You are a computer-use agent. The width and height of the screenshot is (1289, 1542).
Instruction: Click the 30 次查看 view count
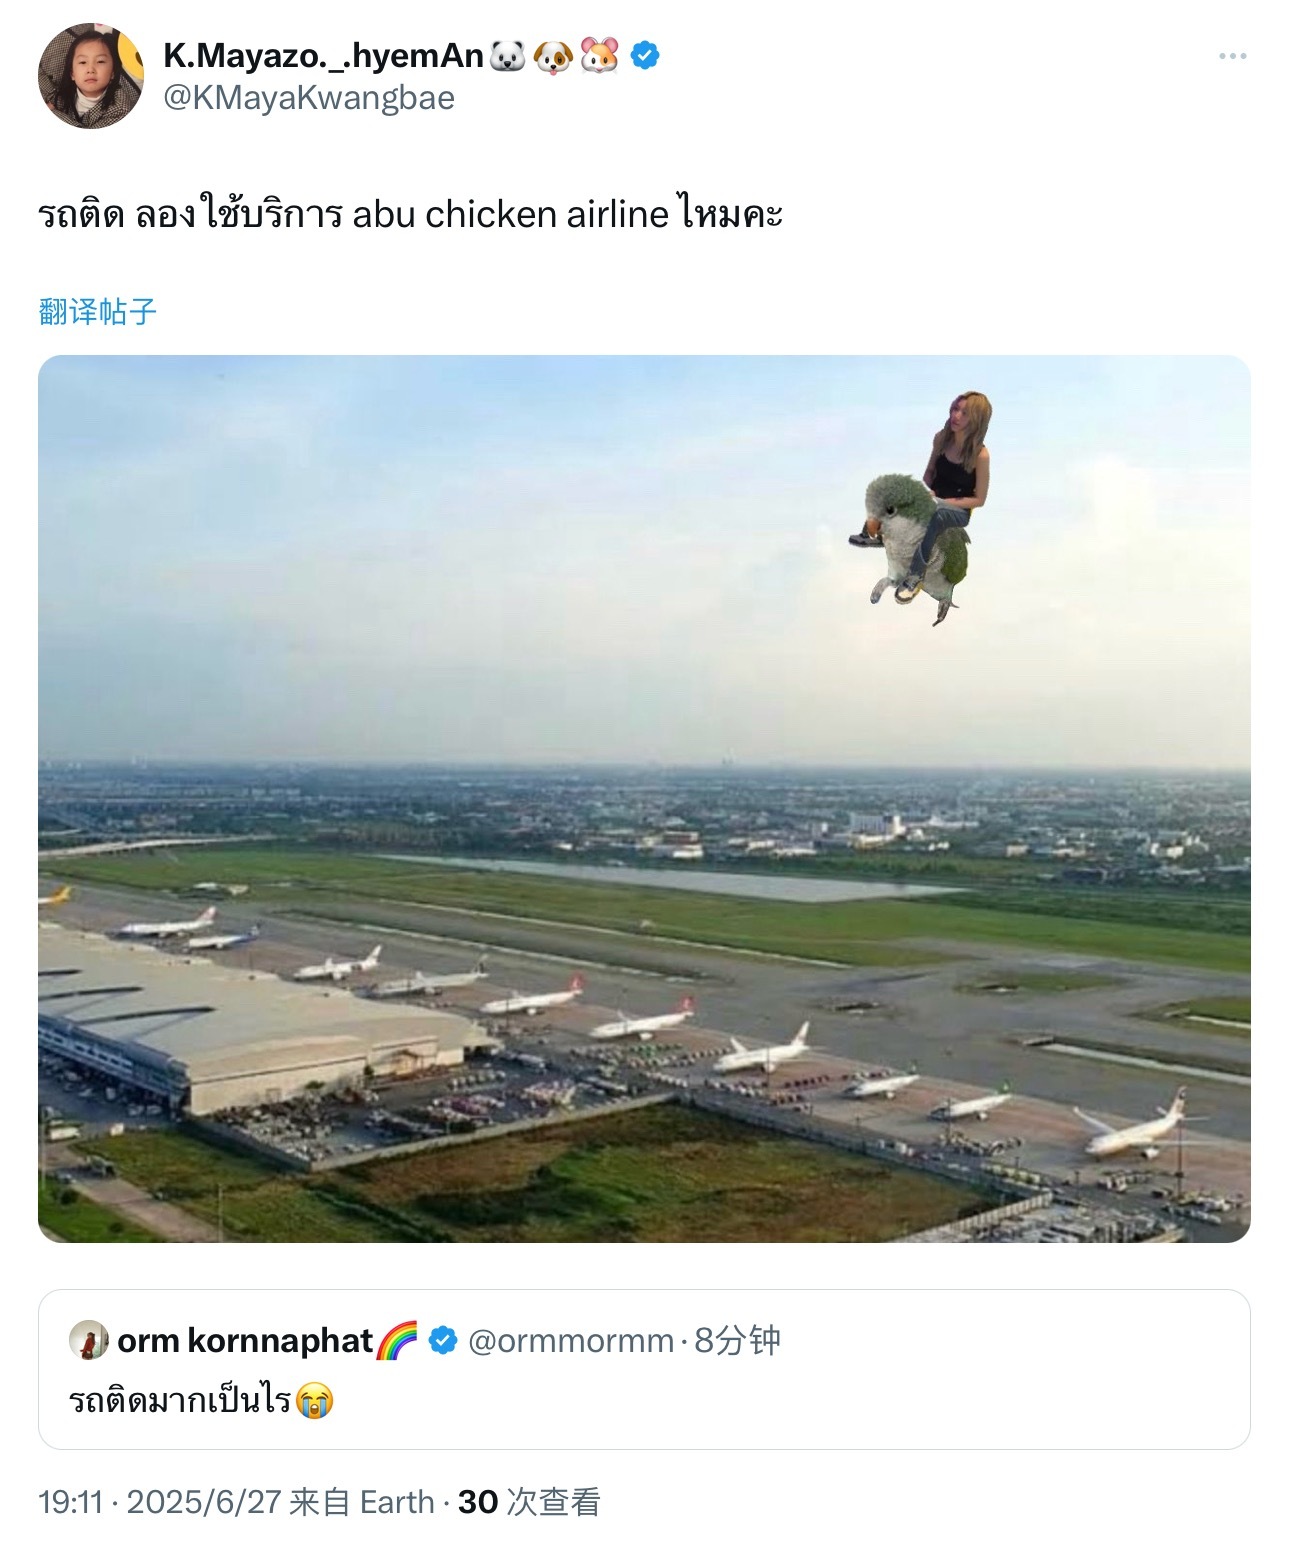529,1502
